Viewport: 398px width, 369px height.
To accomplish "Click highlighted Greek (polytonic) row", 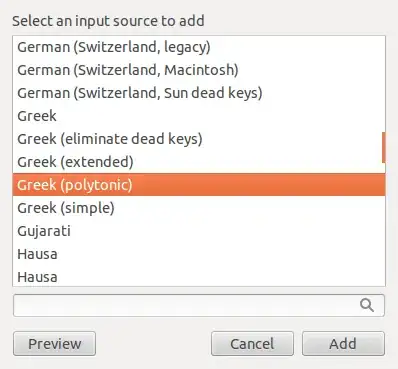I will click(199, 185).
